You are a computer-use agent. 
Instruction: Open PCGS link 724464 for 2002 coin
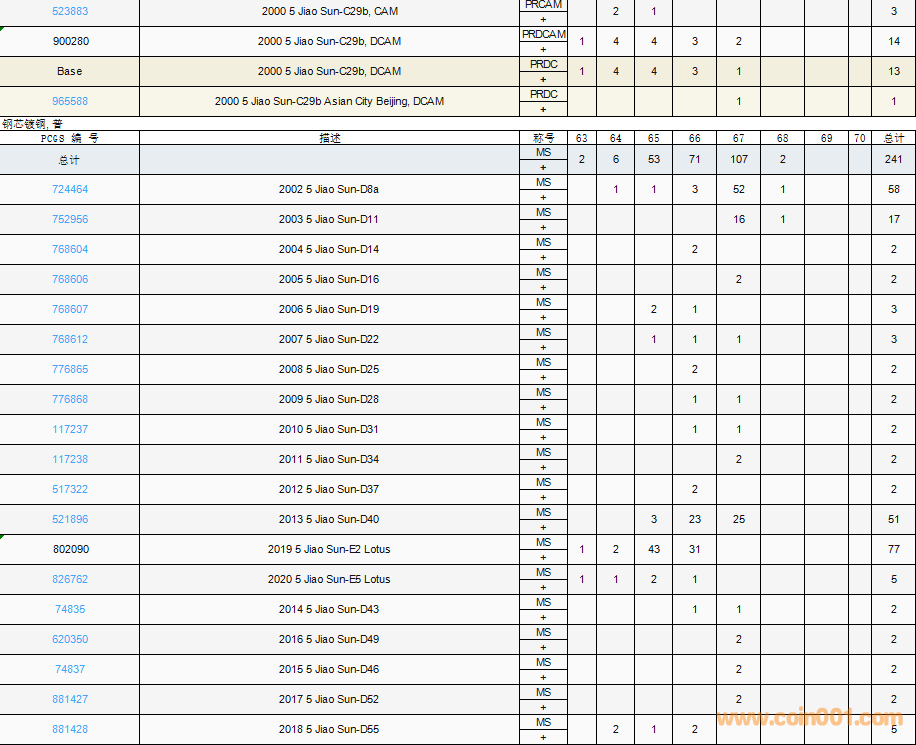70,189
